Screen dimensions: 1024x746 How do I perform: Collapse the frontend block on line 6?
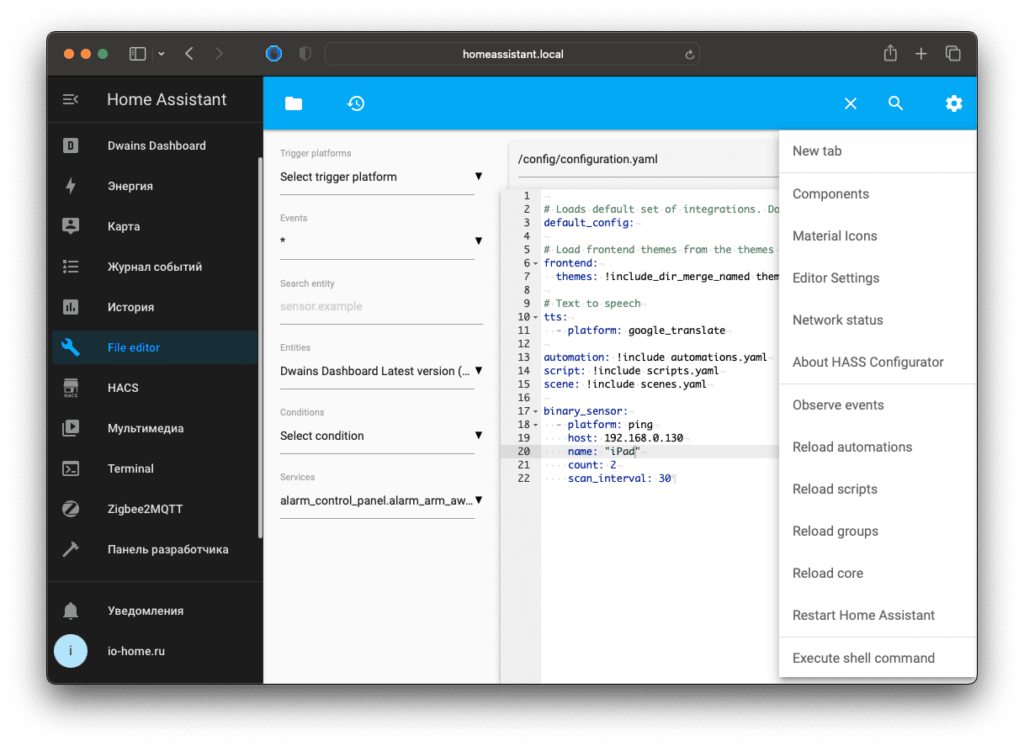536,263
